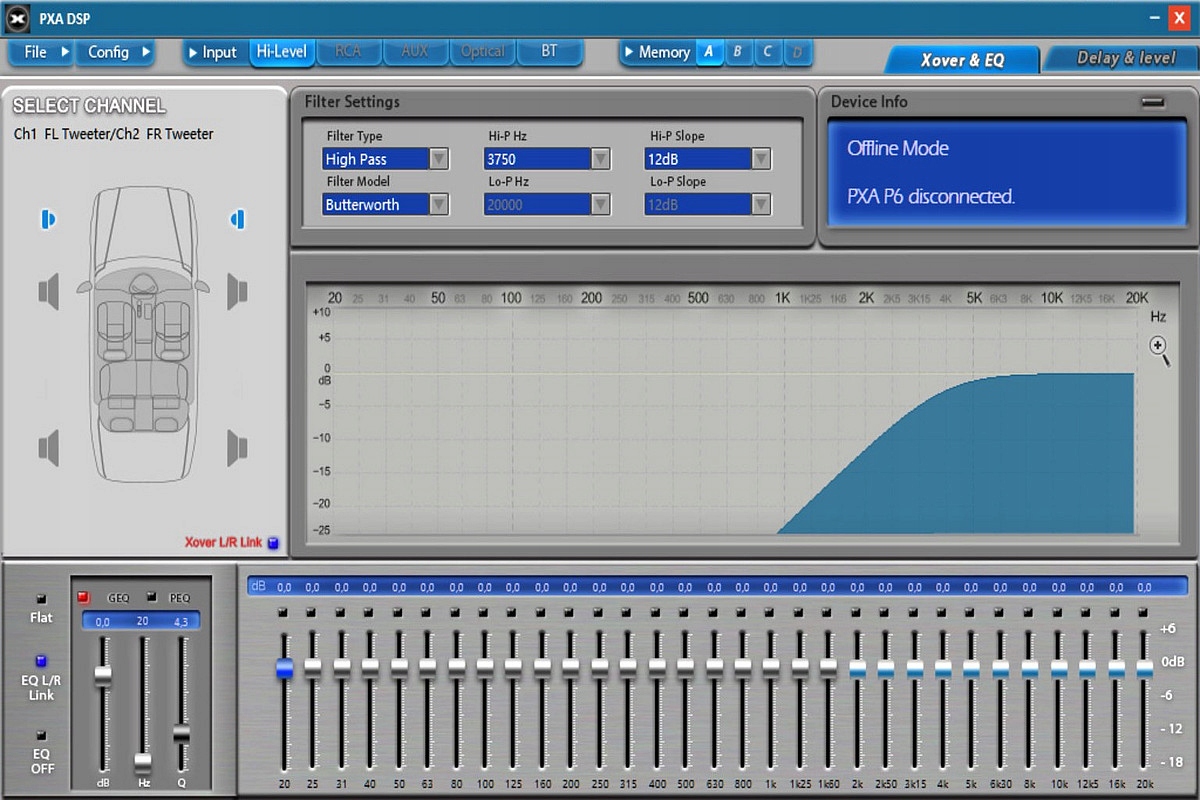Select the rear left speaker icon
Image resolution: width=1200 pixels, height=800 pixels.
click(x=49, y=447)
